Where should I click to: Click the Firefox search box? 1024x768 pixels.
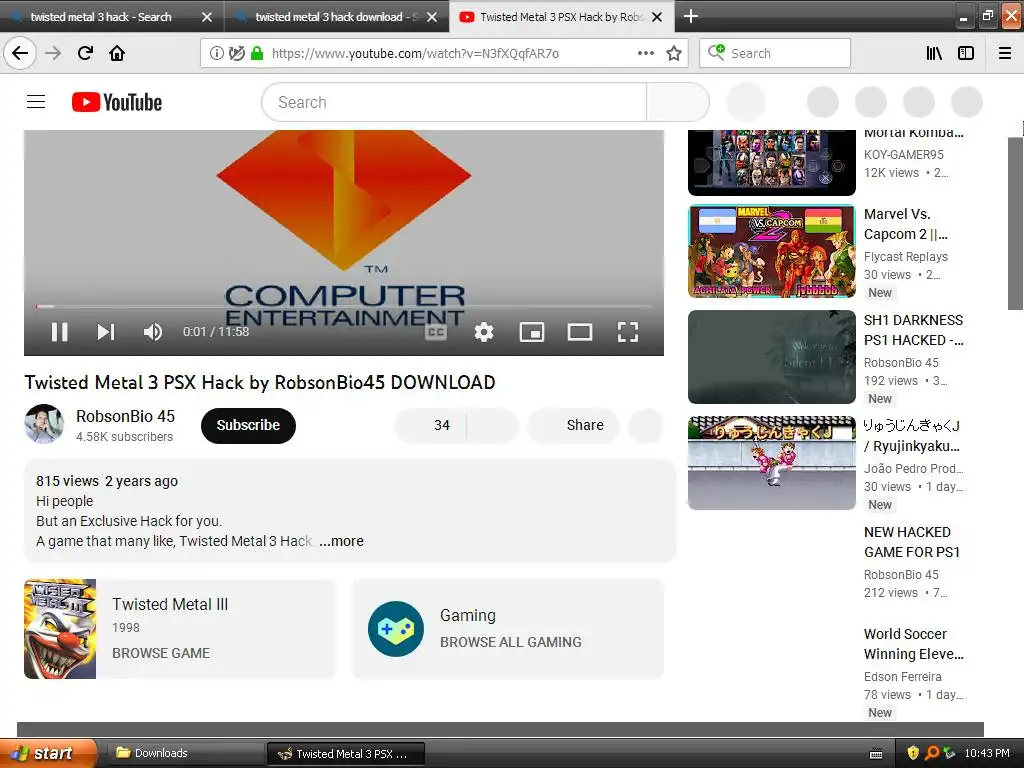pos(775,53)
